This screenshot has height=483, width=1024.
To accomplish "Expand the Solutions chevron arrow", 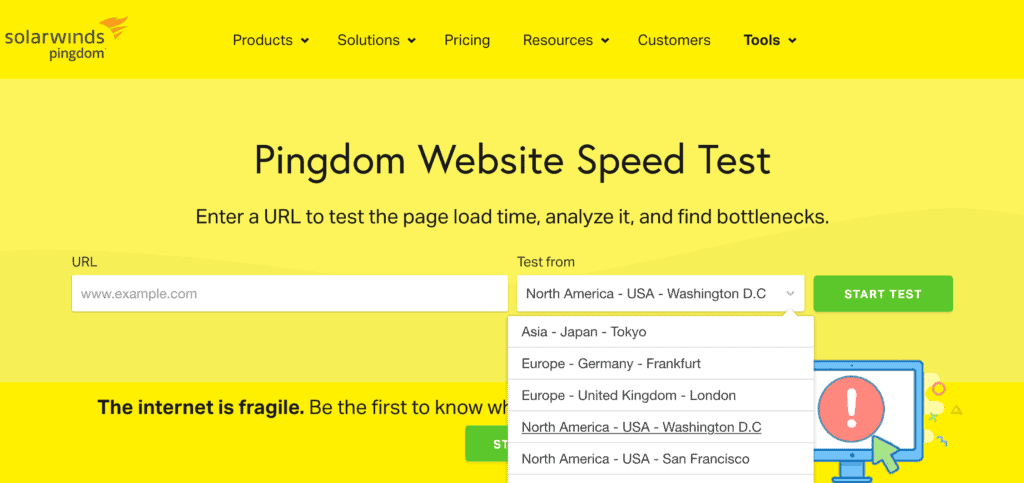I will pyautogui.click(x=411, y=41).
